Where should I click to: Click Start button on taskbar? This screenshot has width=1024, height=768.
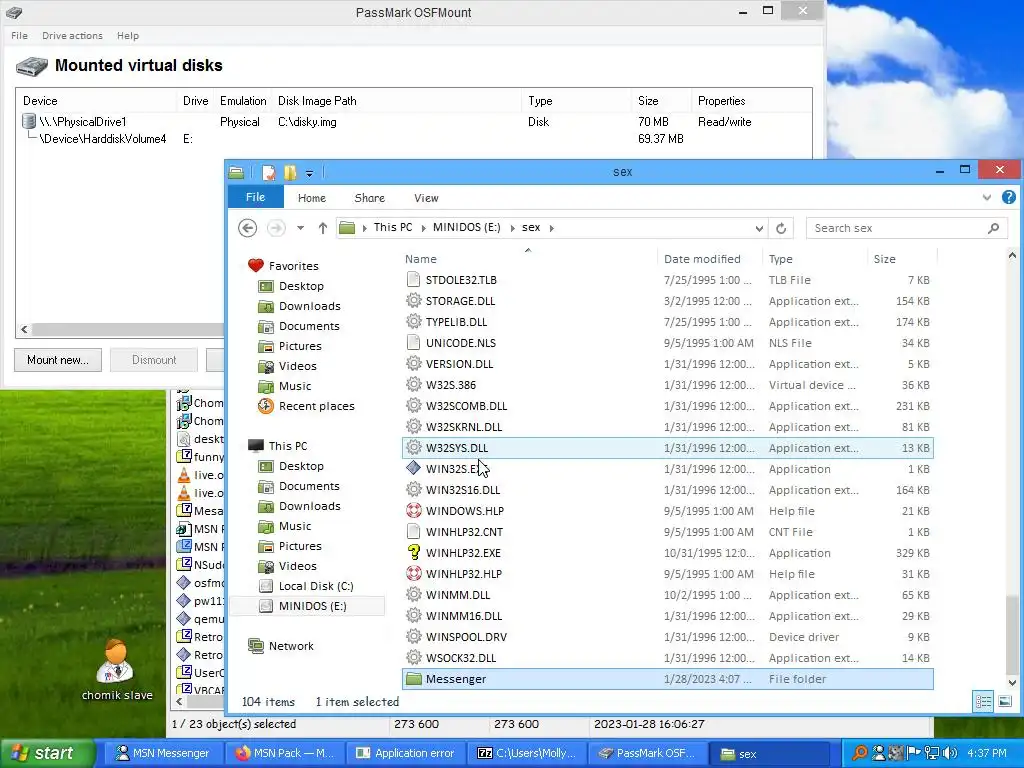pos(46,753)
